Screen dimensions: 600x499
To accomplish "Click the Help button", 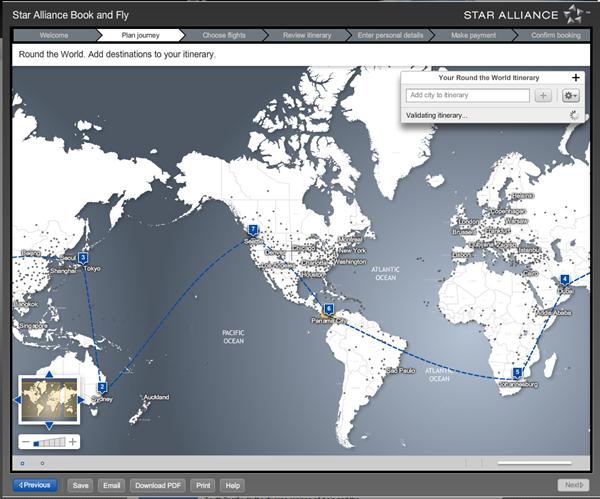I will tap(232, 486).
